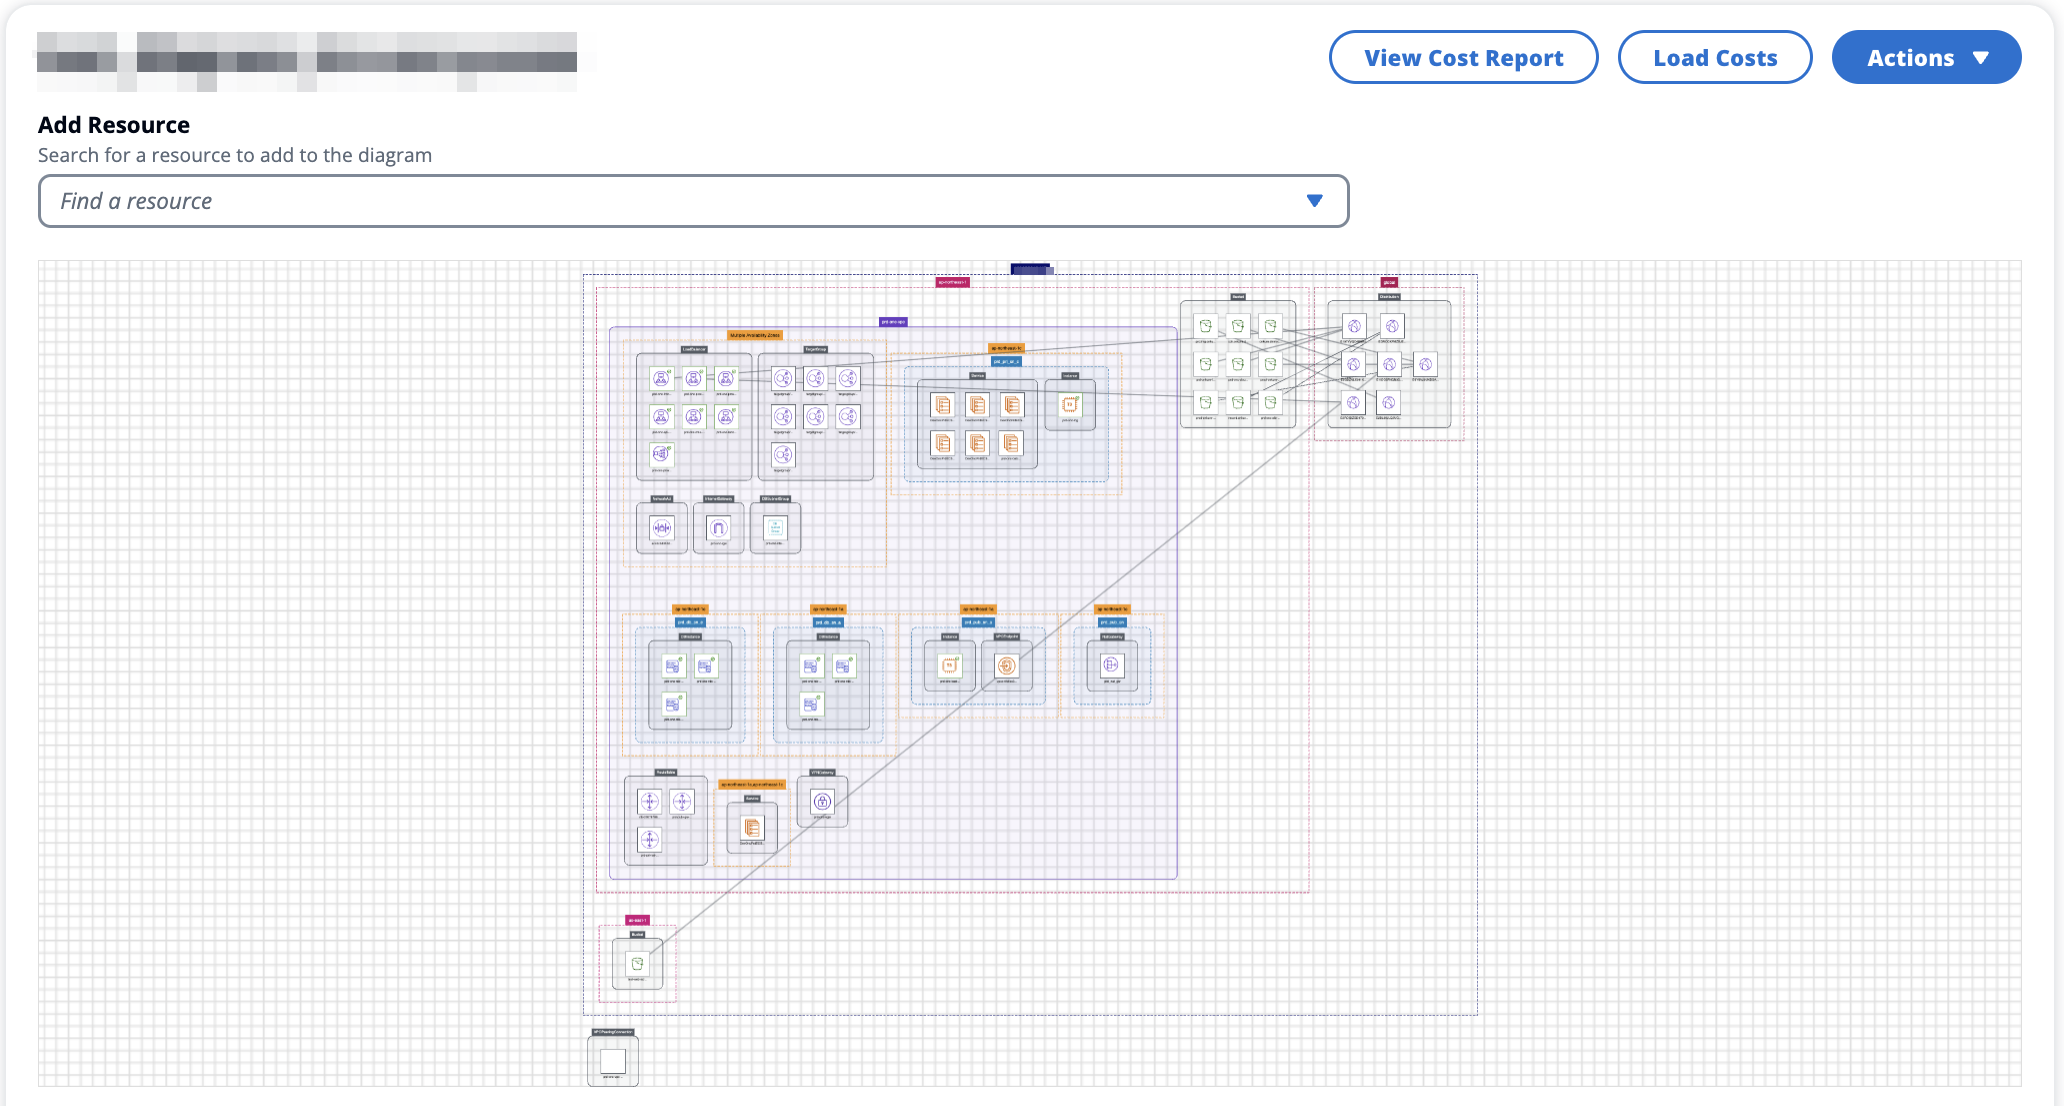Click the VPC Endpoint orange icon node

pos(1007,665)
